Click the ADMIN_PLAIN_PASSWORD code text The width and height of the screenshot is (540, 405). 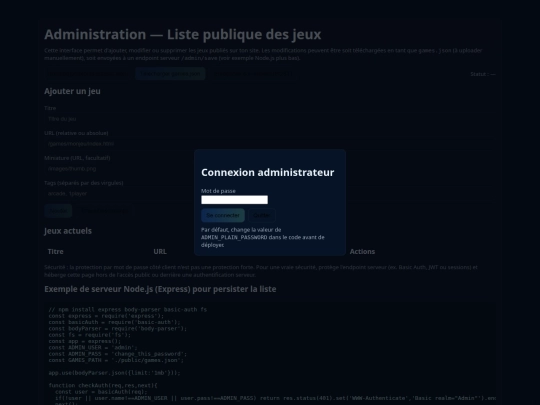click(x=234, y=237)
